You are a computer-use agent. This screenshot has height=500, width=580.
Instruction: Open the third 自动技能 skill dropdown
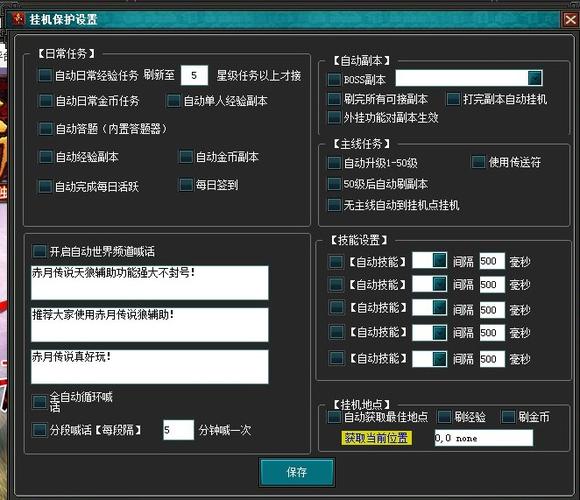click(439, 308)
